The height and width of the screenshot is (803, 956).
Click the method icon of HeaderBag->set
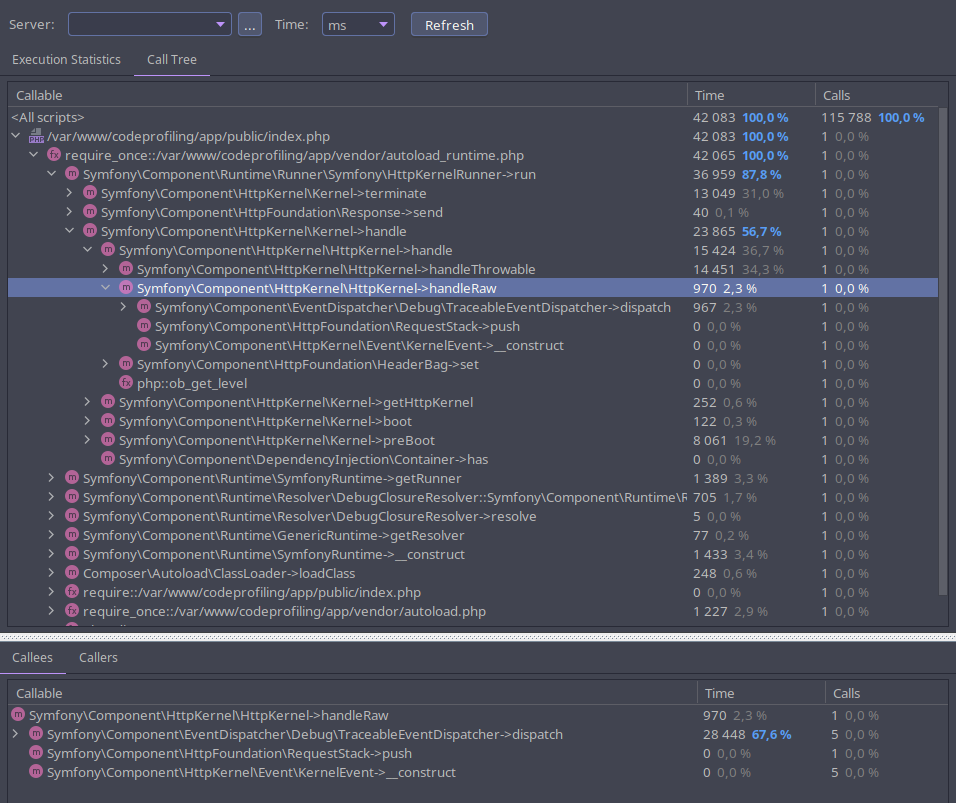click(x=126, y=363)
